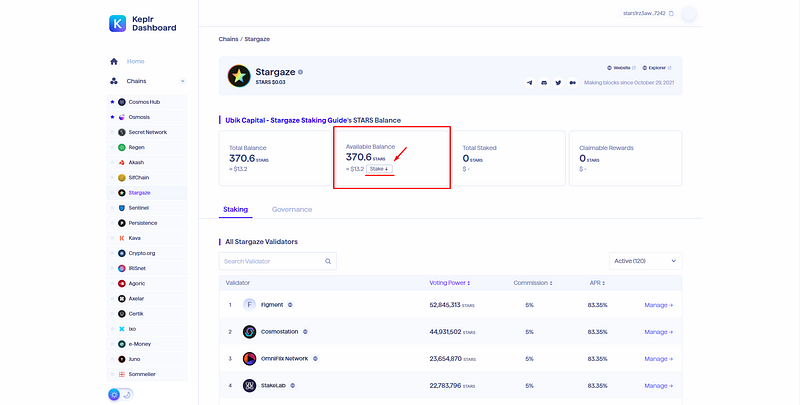Open the Stargaze Website link
Viewport: 800px width, 405px height.
[621, 68]
